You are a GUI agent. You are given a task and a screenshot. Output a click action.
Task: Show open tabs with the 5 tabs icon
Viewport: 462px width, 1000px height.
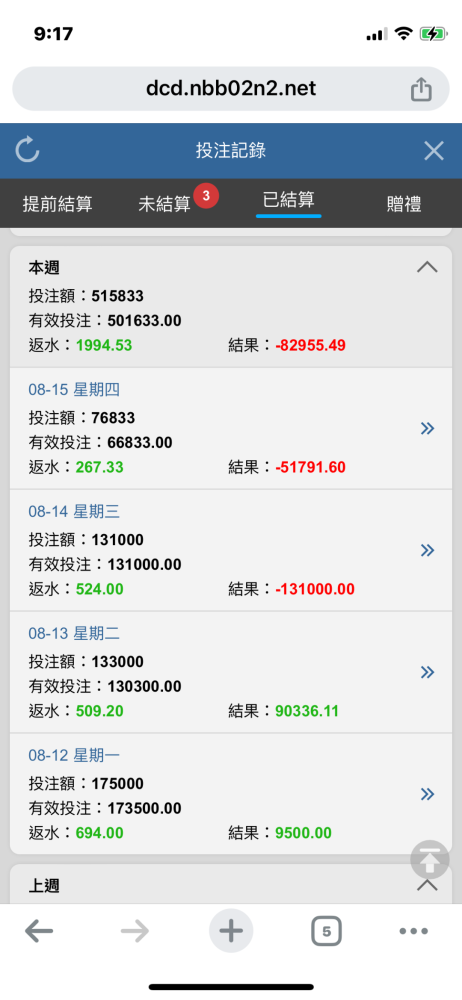[x=327, y=932]
